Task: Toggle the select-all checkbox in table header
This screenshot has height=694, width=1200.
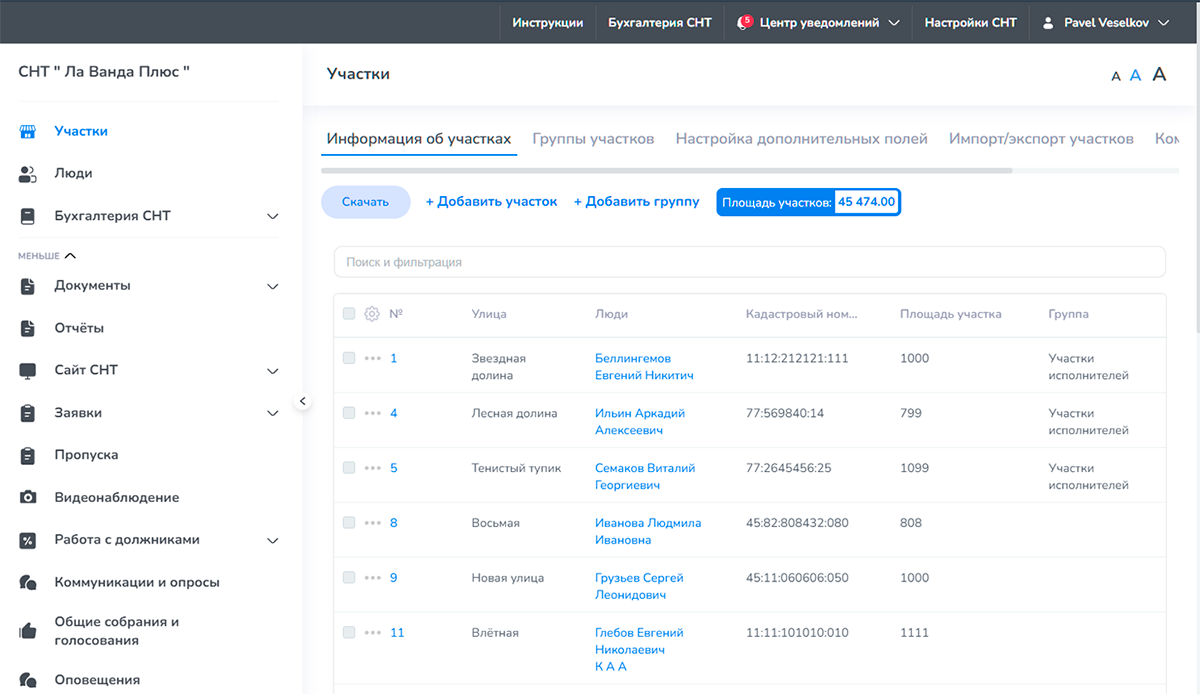Action: [x=349, y=313]
